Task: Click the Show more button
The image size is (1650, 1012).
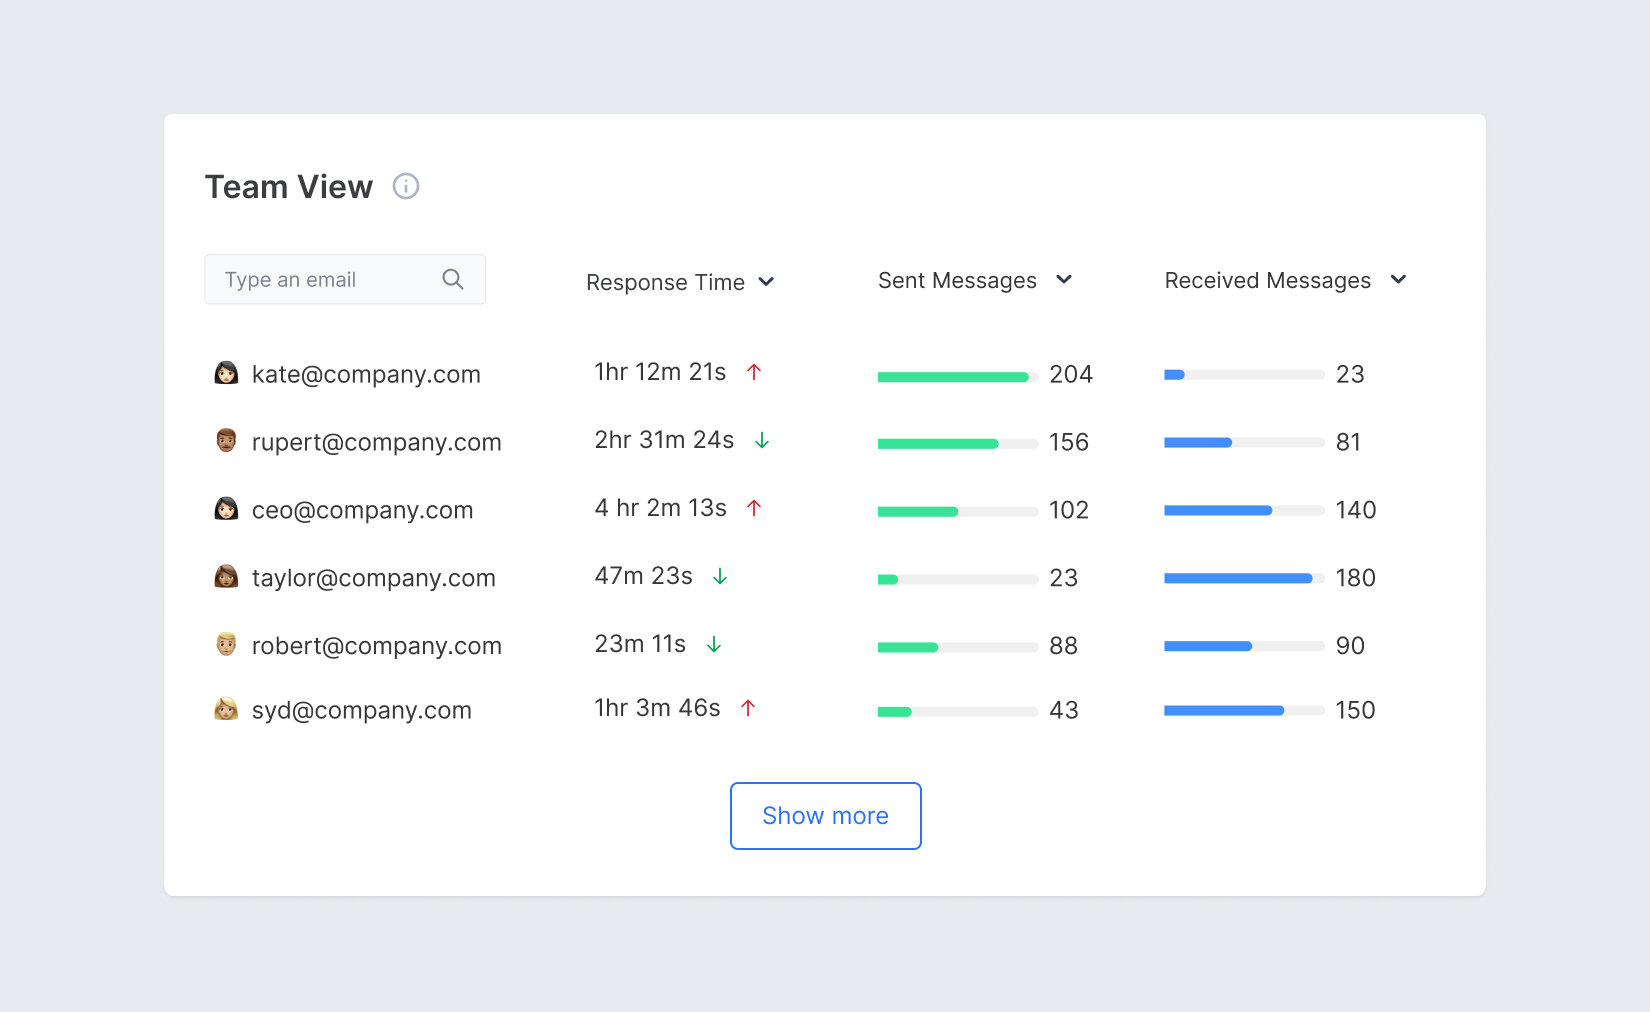Action: click(x=825, y=816)
